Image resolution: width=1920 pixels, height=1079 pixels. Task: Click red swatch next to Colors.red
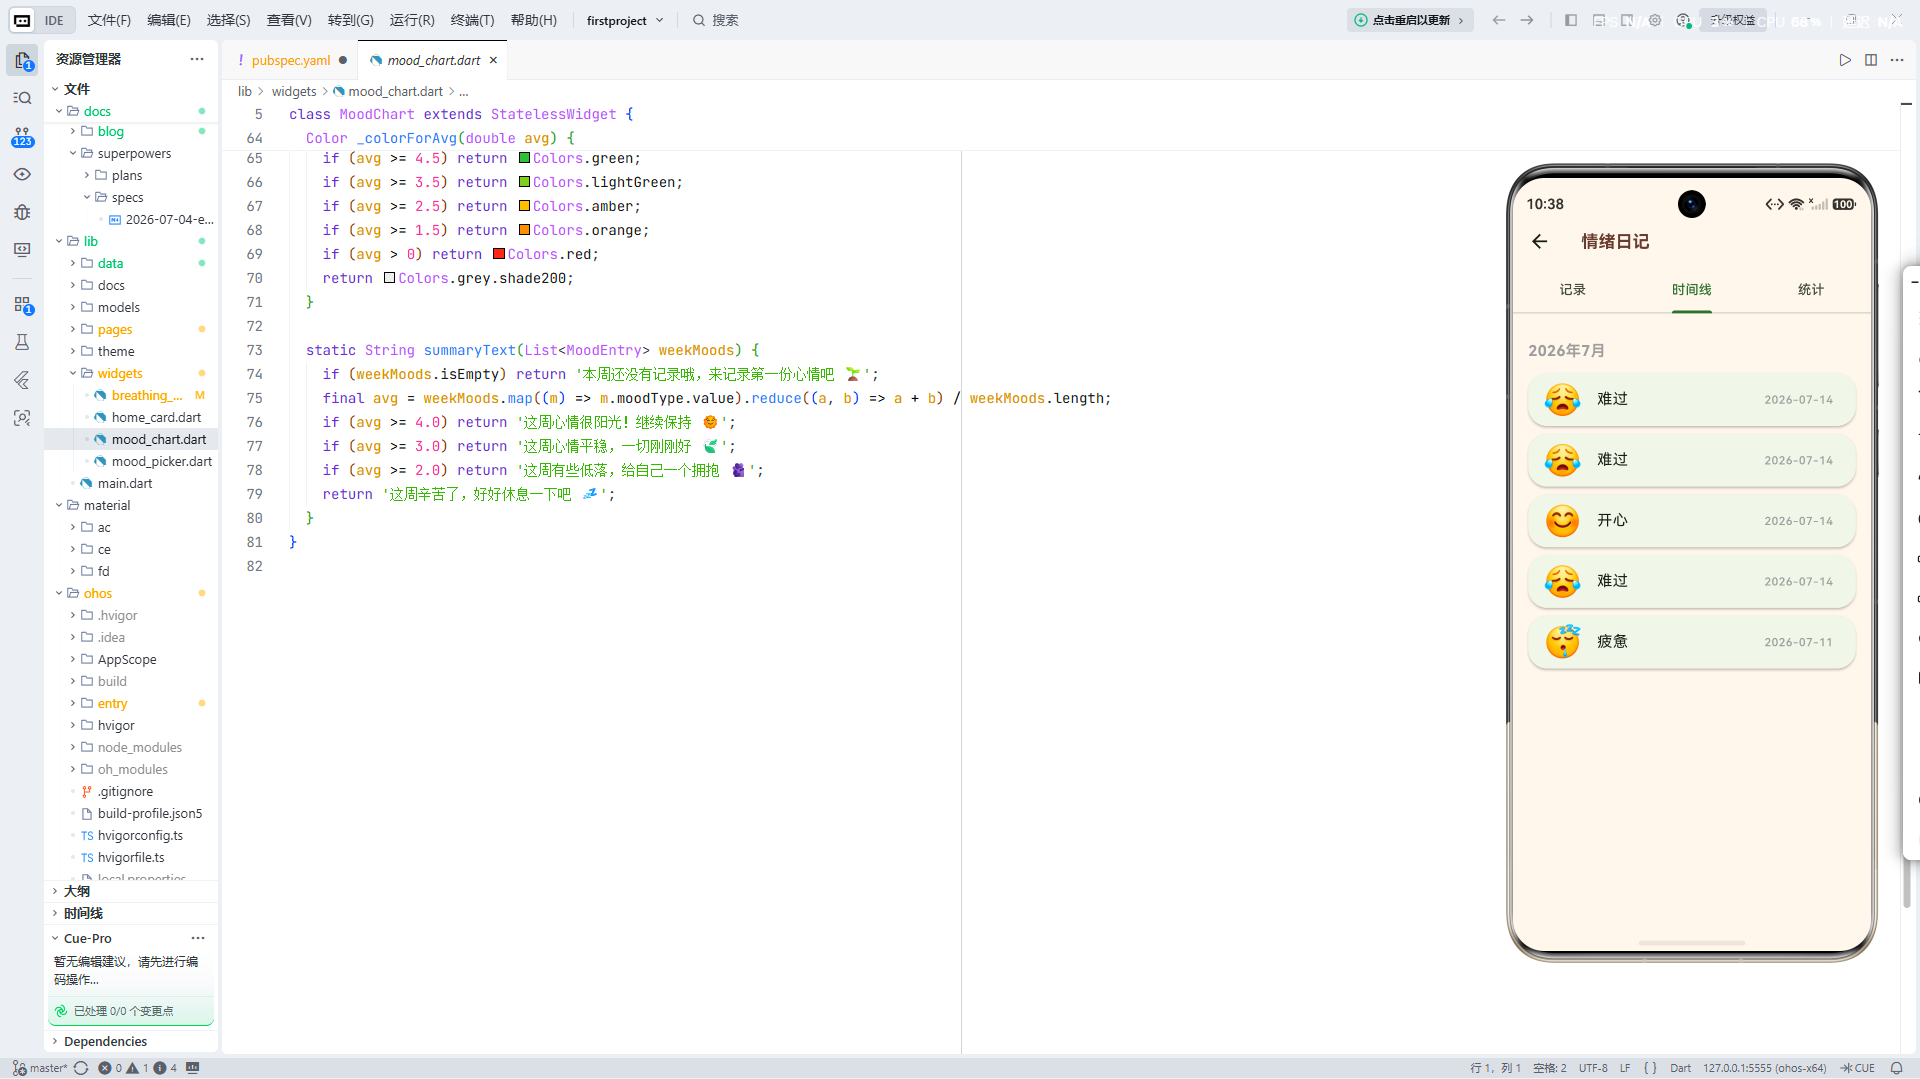499,254
